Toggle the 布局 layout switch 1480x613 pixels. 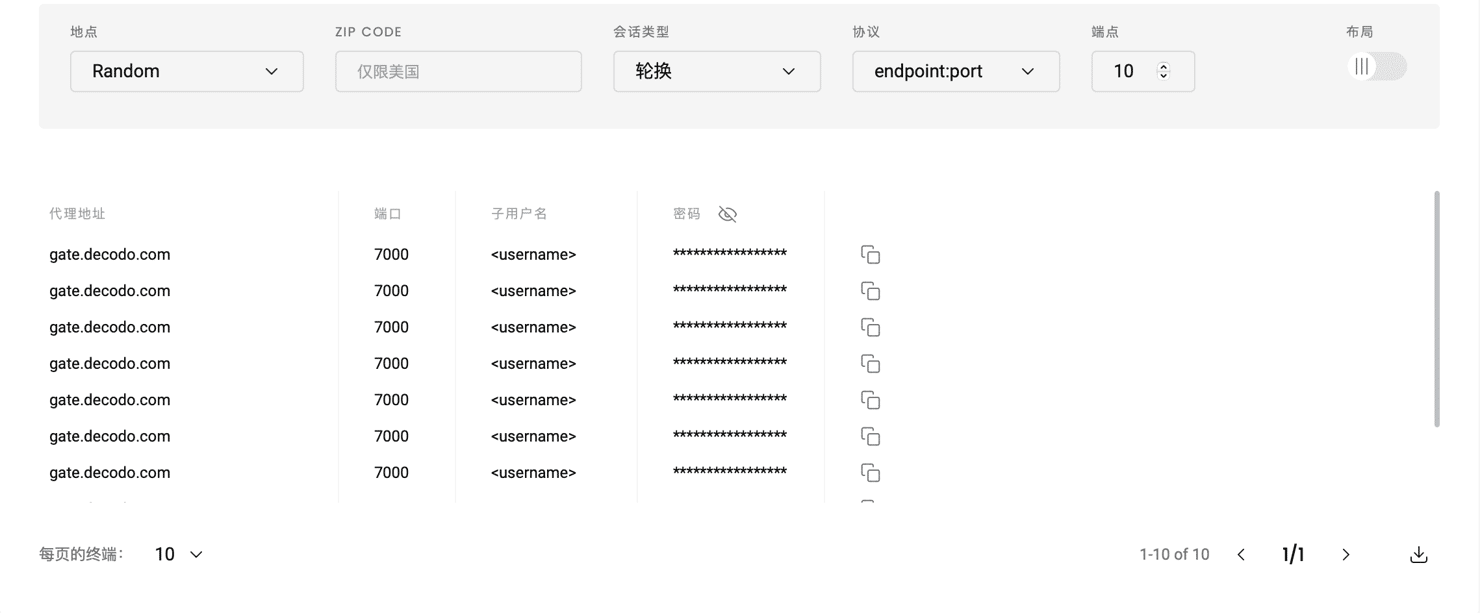tap(1376, 67)
